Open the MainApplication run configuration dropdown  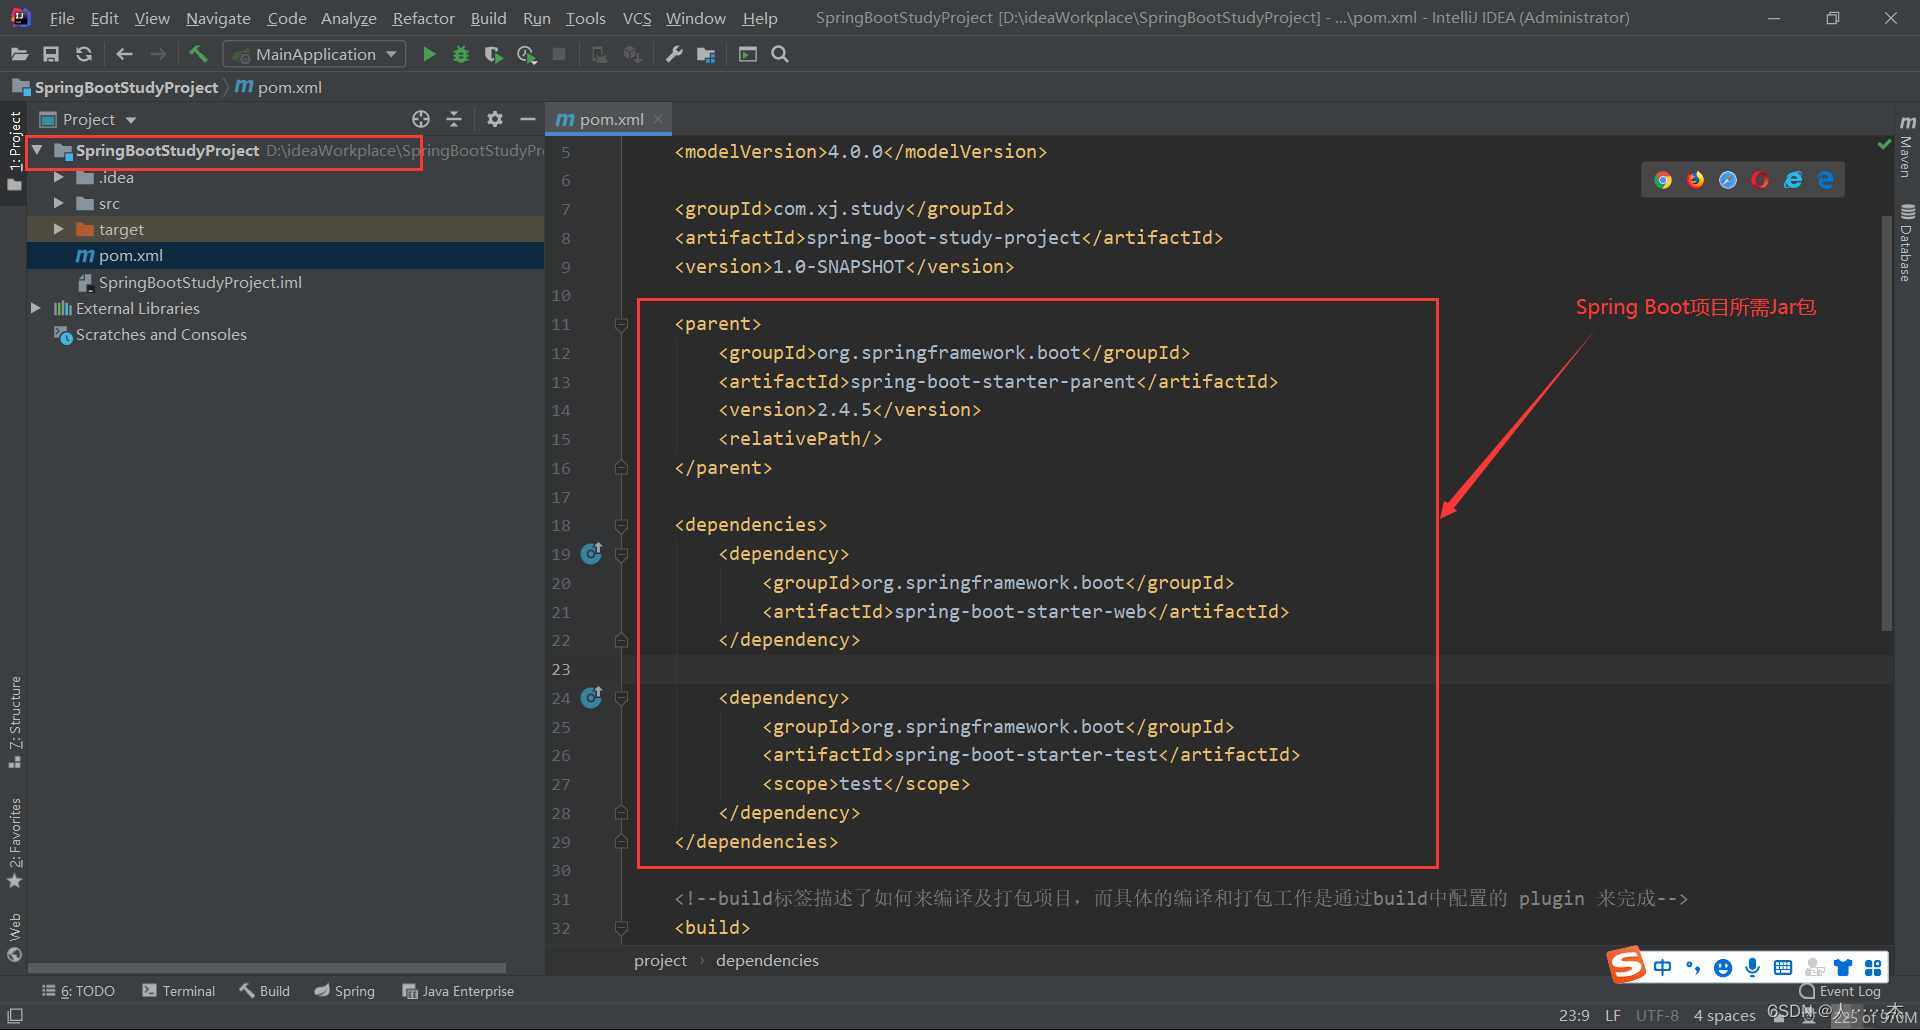tap(315, 54)
